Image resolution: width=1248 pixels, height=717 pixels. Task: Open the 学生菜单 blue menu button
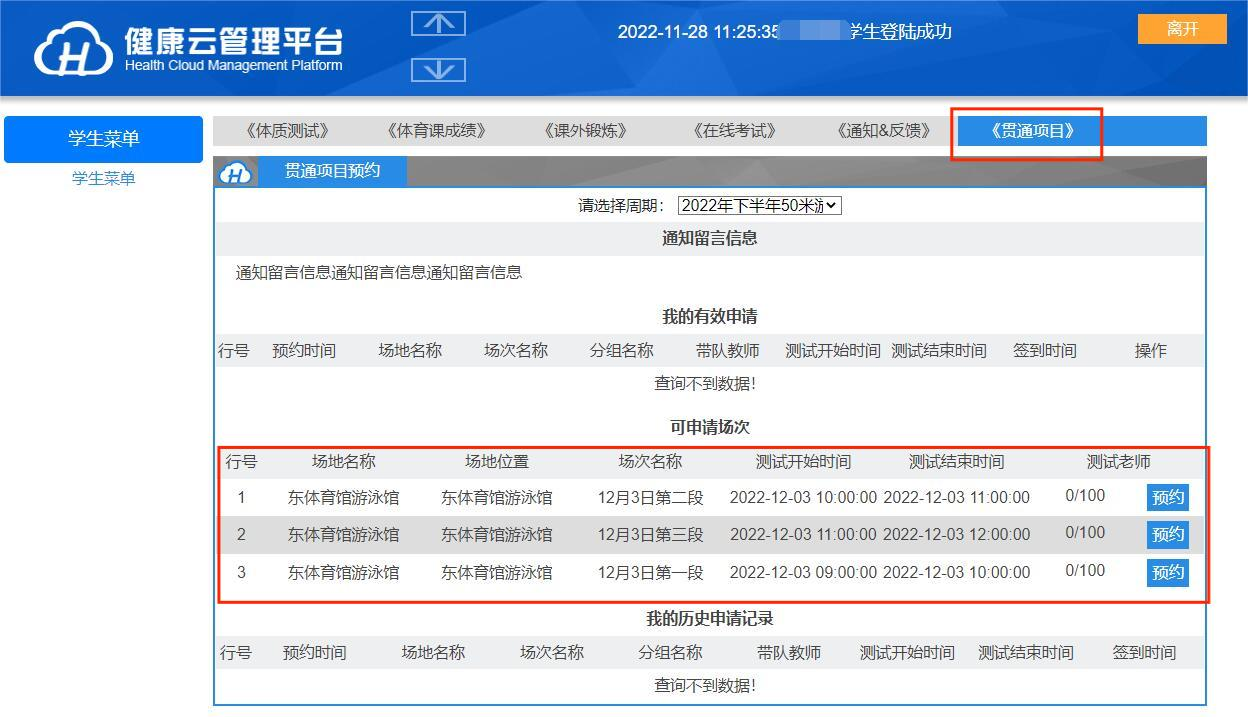(x=103, y=139)
